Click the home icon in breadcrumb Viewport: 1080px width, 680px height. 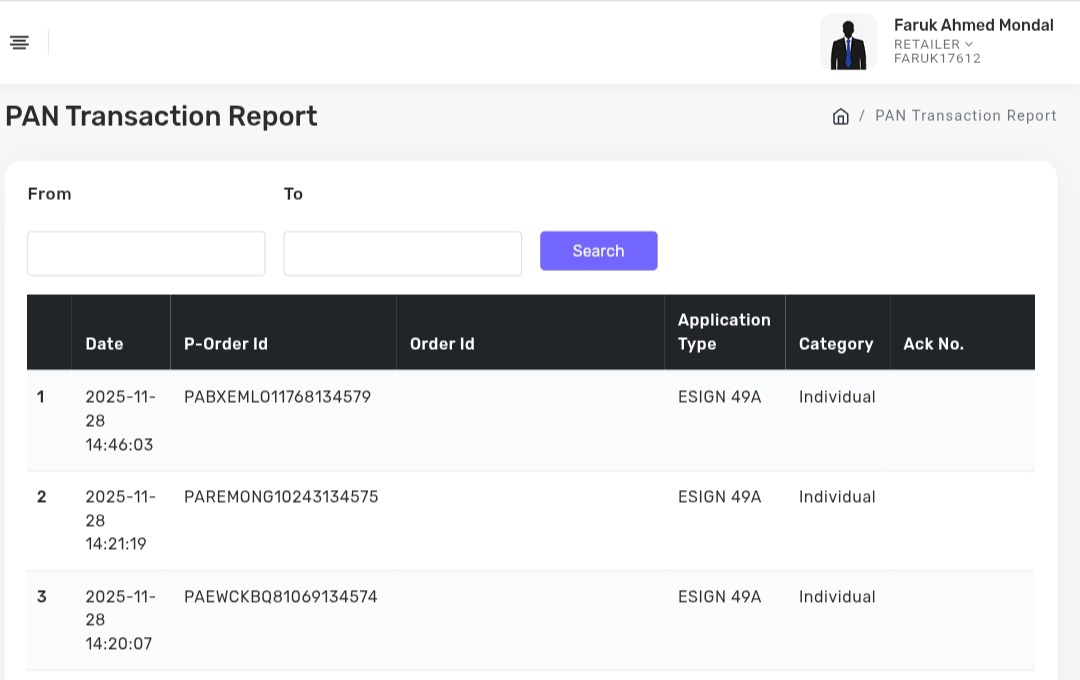click(x=840, y=116)
